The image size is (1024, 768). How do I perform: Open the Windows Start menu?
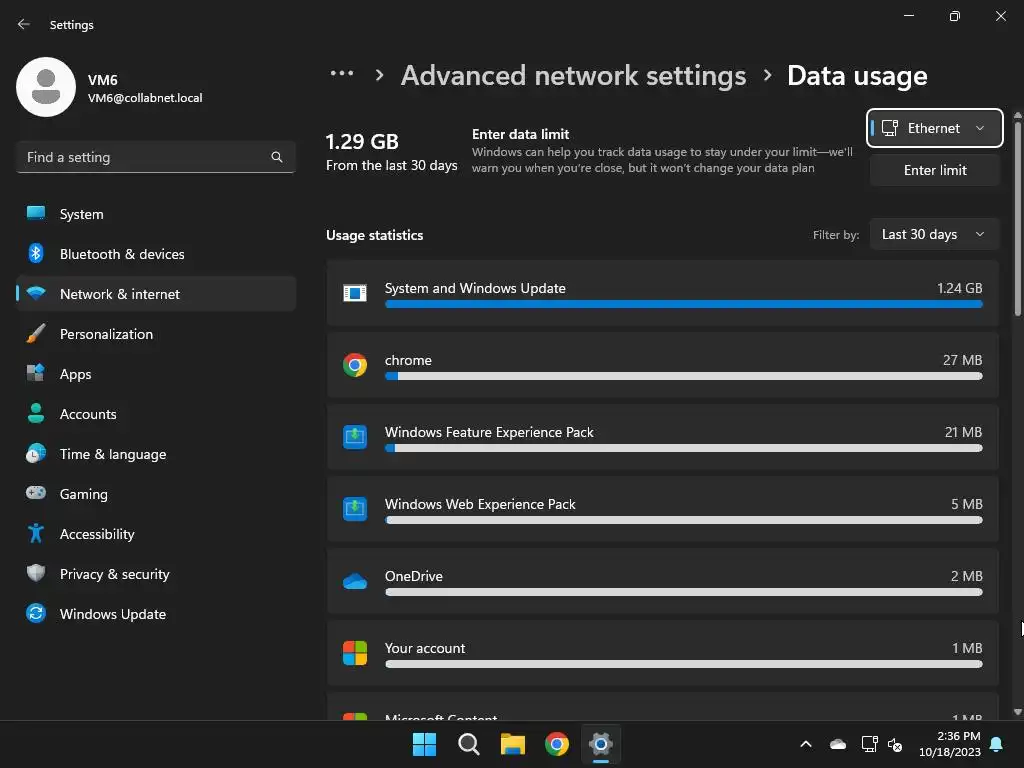(x=424, y=744)
